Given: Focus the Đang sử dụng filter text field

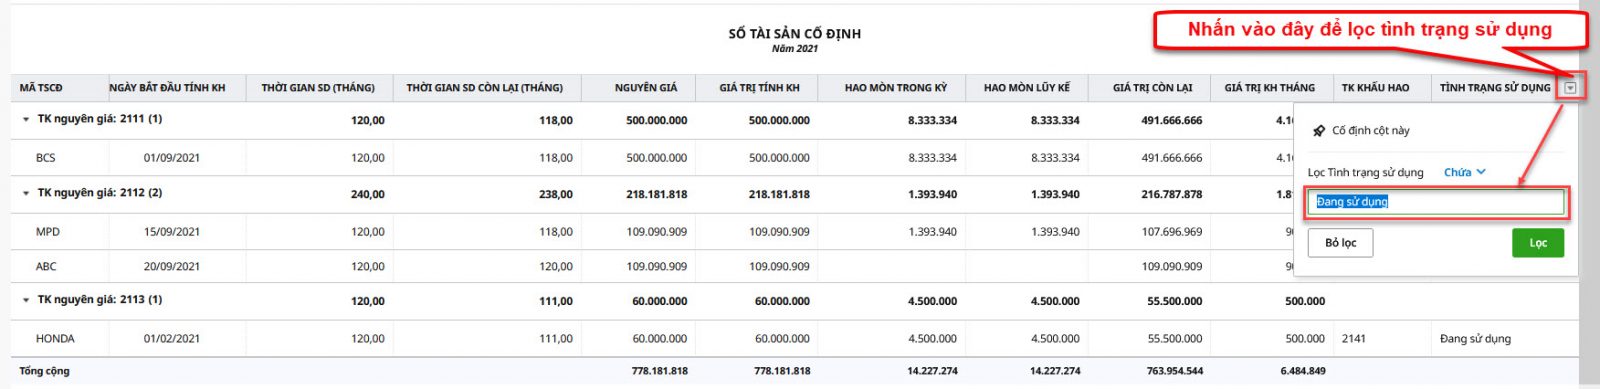Looking at the screenshot, I should click(1437, 202).
